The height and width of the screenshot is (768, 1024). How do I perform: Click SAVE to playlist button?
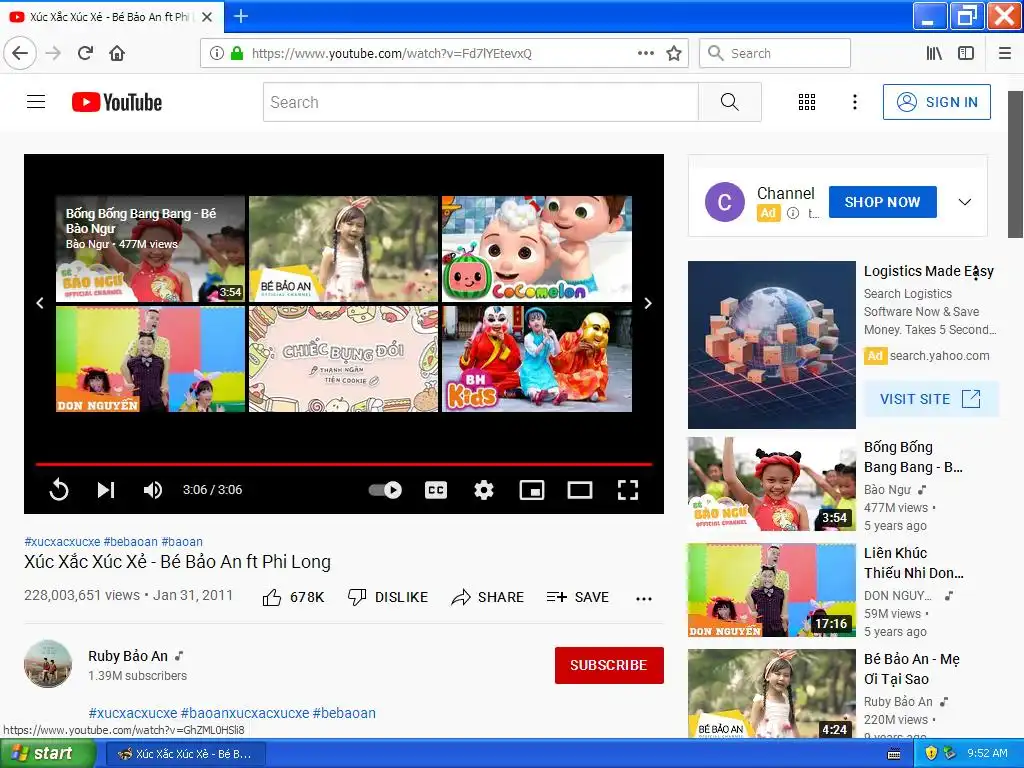[x=578, y=597]
